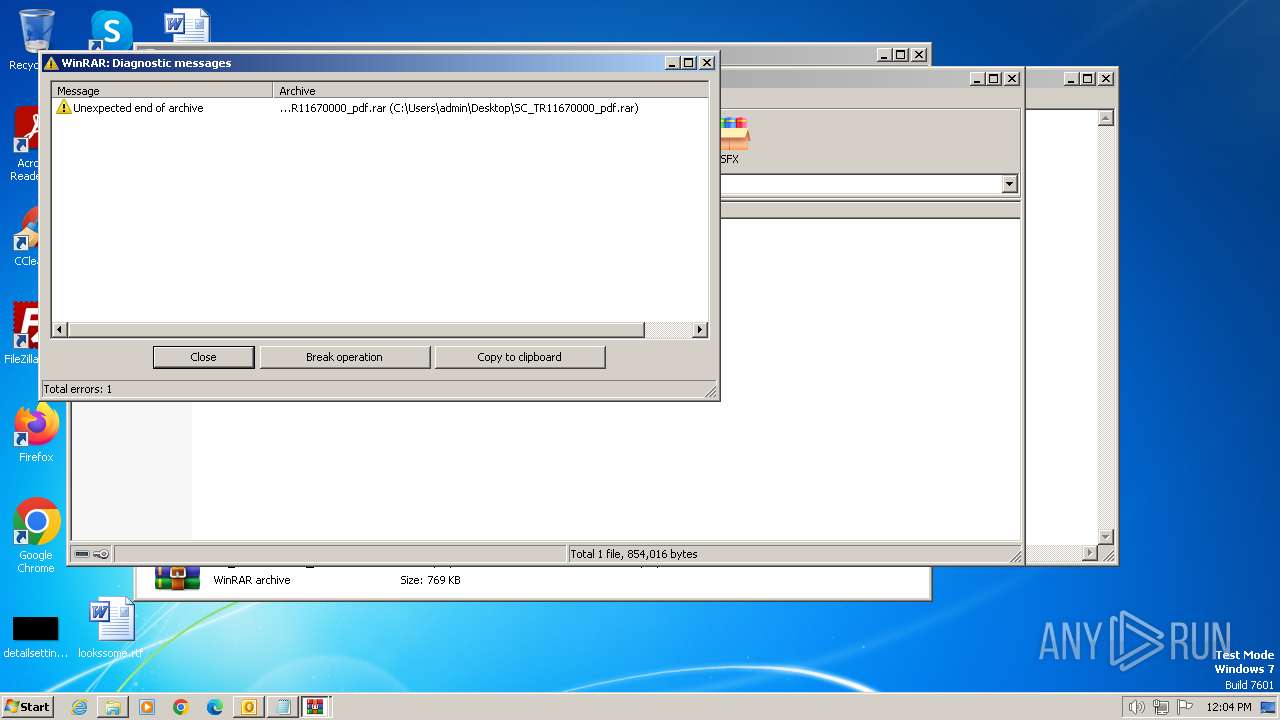Image resolution: width=1280 pixels, height=720 pixels.
Task: Click 'Total errors: 1' status text
Action: point(78,389)
